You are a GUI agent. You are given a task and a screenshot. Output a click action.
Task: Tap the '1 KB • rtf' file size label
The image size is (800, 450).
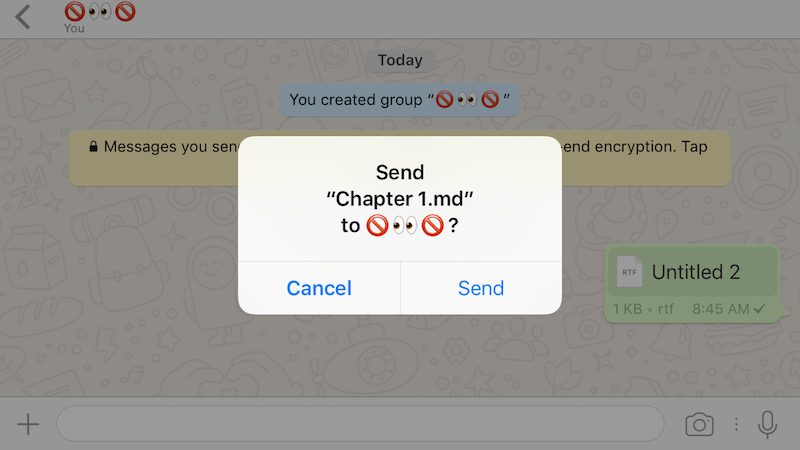[x=643, y=309]
